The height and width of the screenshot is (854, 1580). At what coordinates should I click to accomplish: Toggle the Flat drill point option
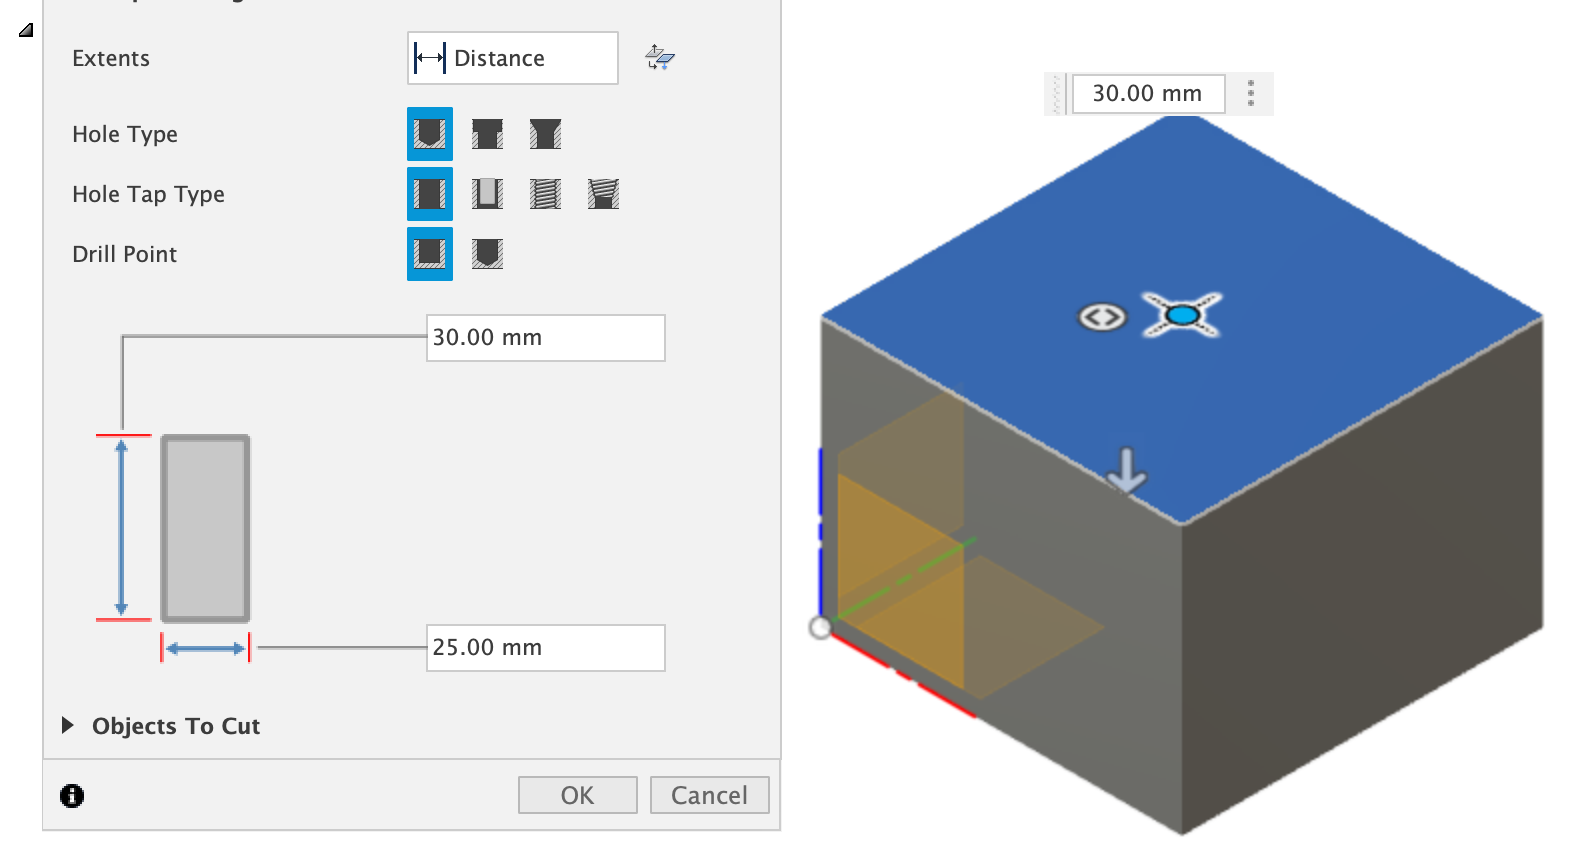tap(430, 254)
